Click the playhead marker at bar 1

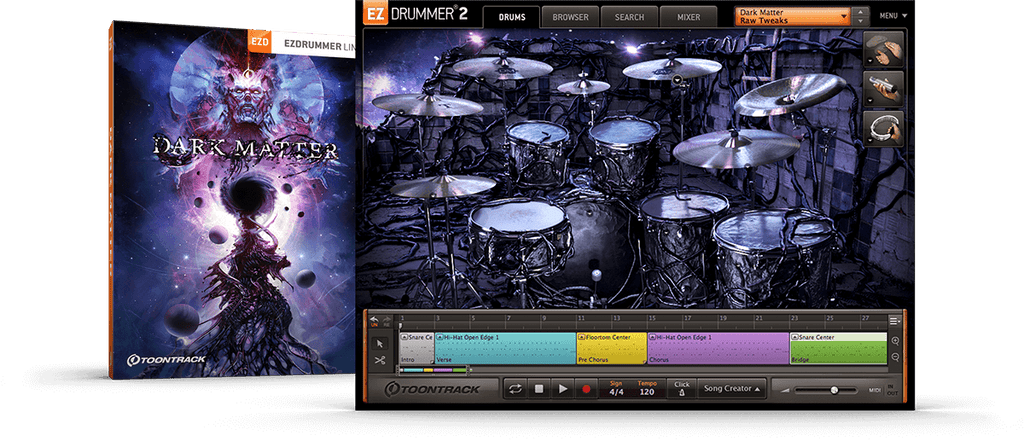coord(401,325)
